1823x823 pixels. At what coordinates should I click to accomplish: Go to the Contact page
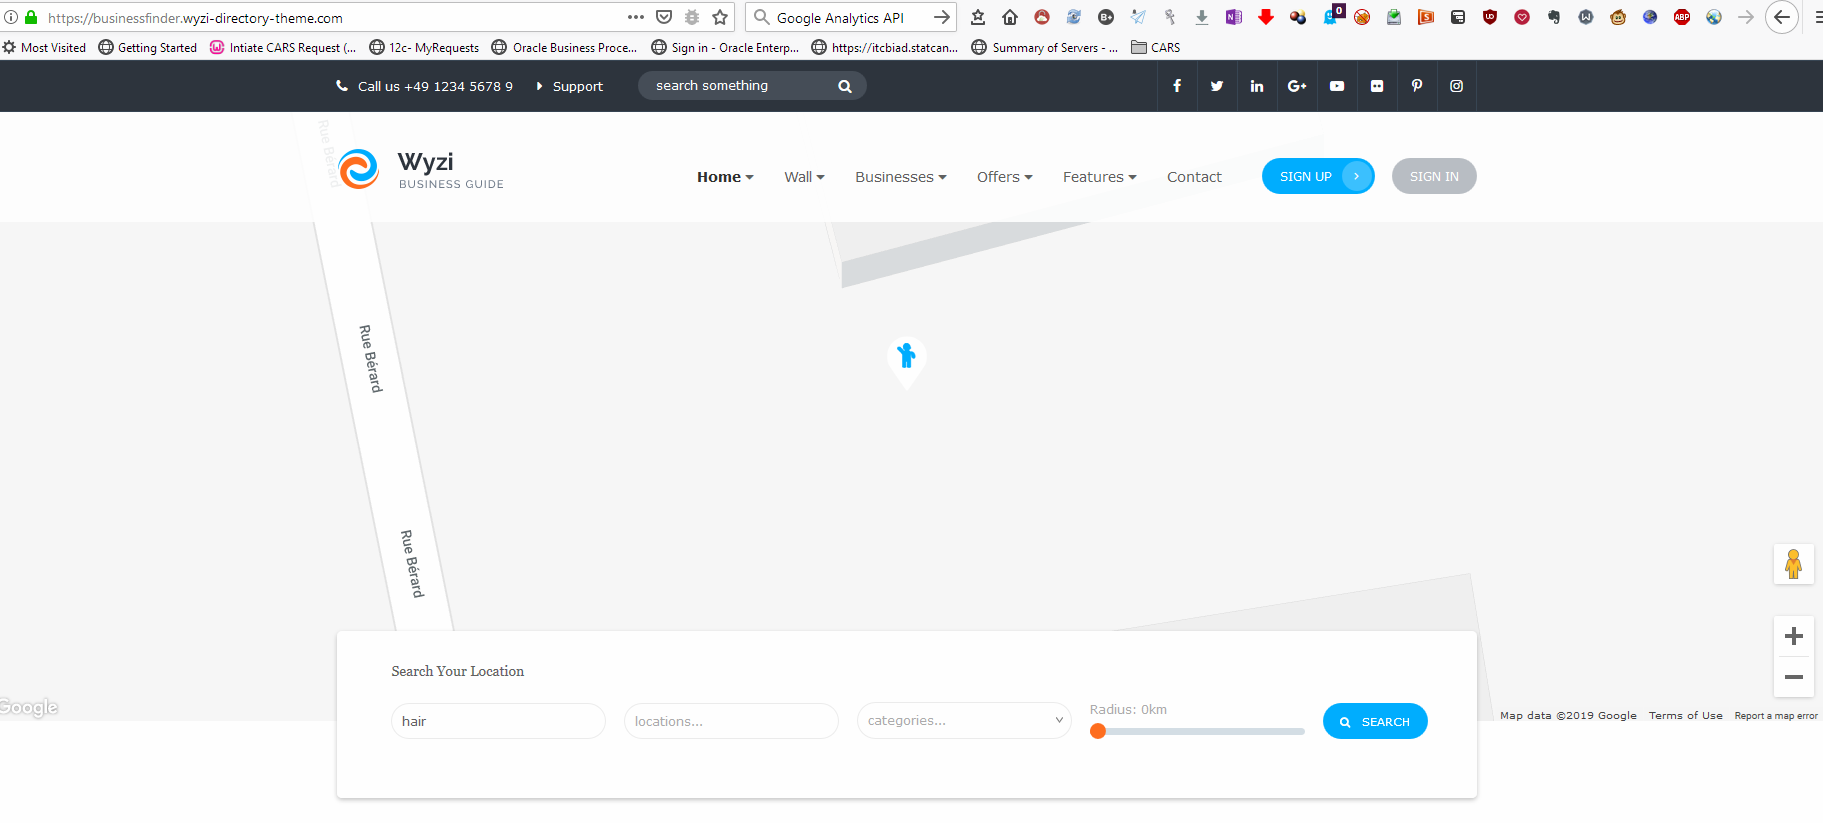click(x=1194, y=177)
